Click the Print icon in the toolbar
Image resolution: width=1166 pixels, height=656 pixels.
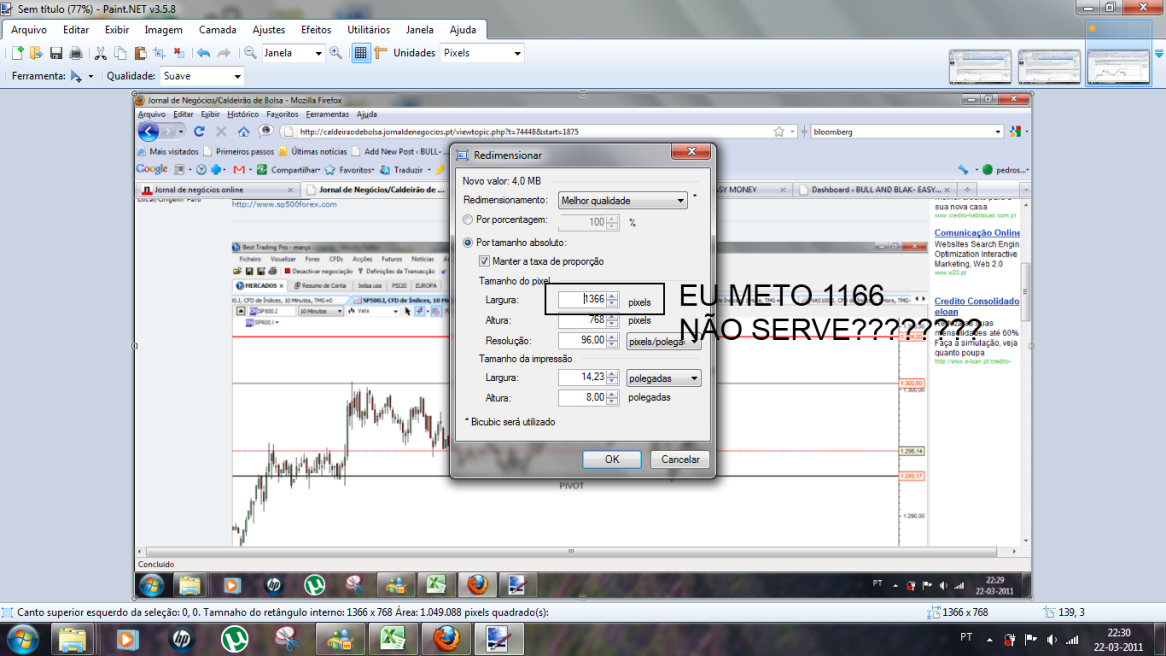coord(75,53)
